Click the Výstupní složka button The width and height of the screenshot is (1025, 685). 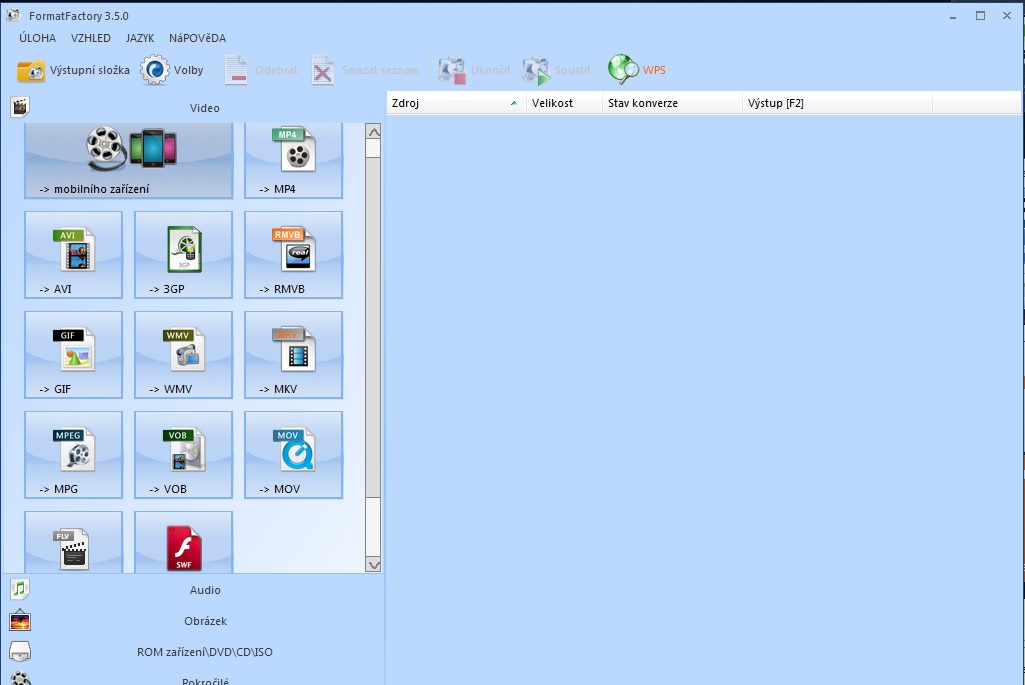pyautogui.click(x=74, y=71)
